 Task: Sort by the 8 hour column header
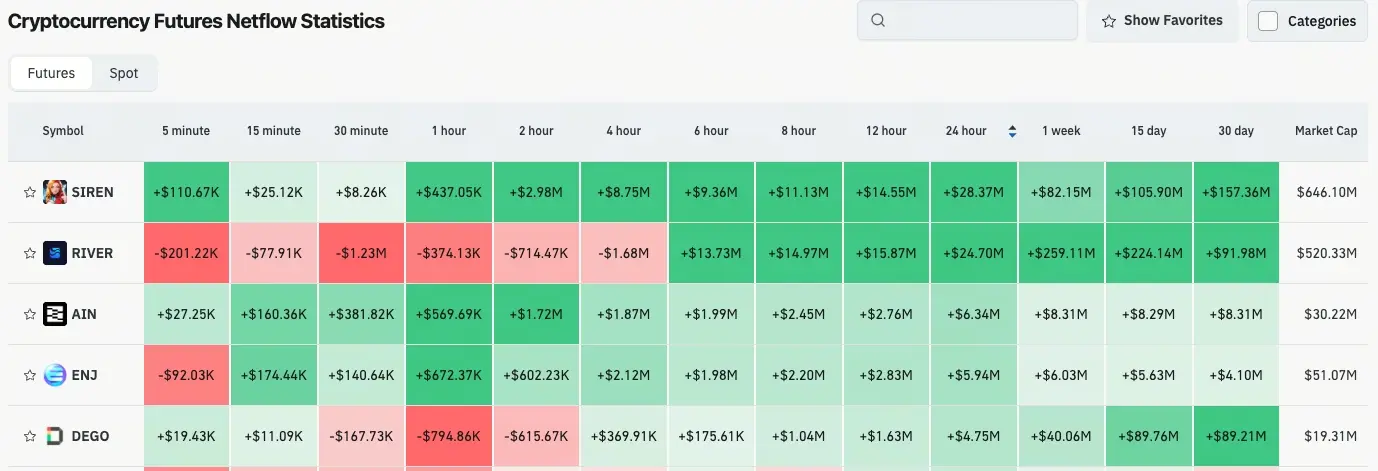click(x=799, y=131)
